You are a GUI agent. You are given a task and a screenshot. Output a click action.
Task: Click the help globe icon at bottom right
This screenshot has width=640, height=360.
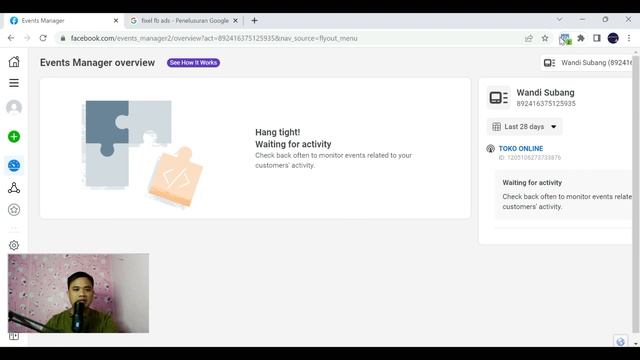pyautogui.click(x=620, y=342)
